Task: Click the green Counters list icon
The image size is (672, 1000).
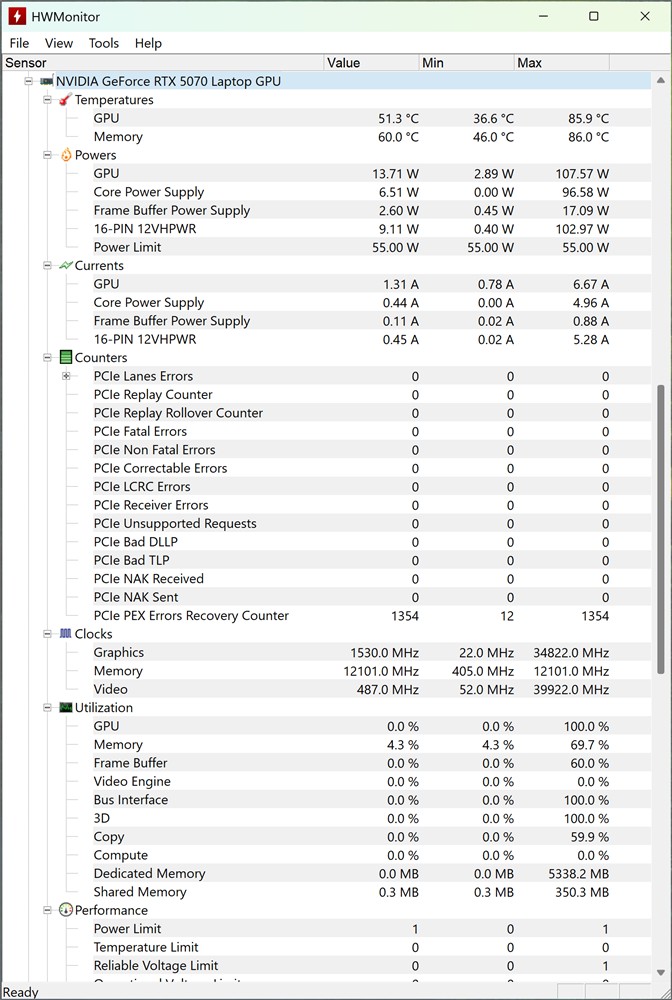Action: [65, 358]
